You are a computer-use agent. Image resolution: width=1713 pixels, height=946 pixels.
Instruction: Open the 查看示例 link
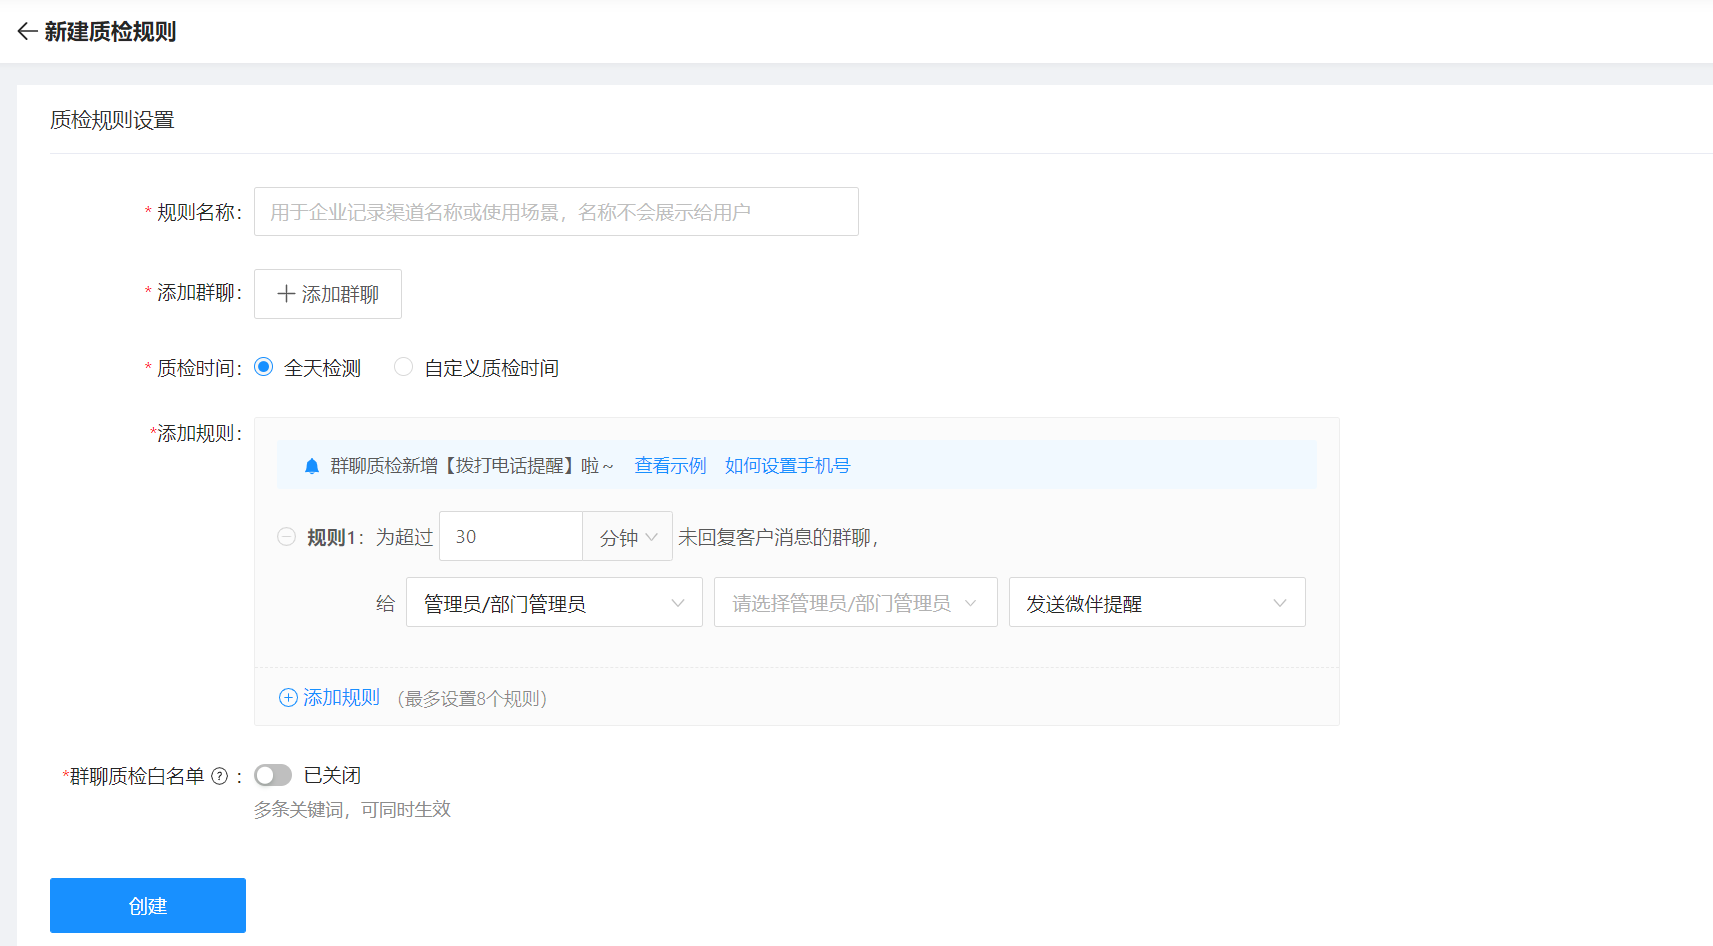(x=670, y=466)
